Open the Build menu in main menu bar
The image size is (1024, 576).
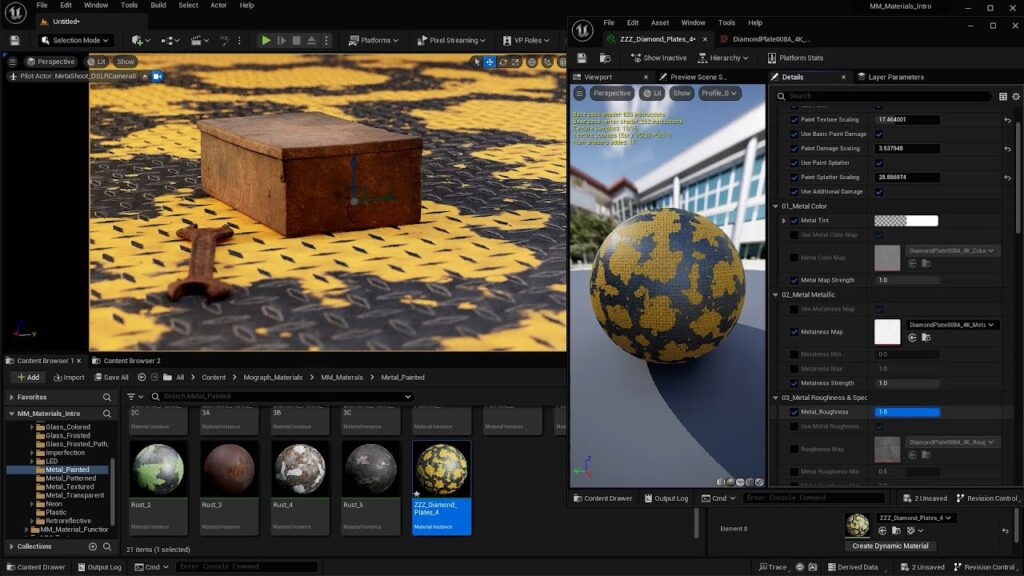point(158,5)
